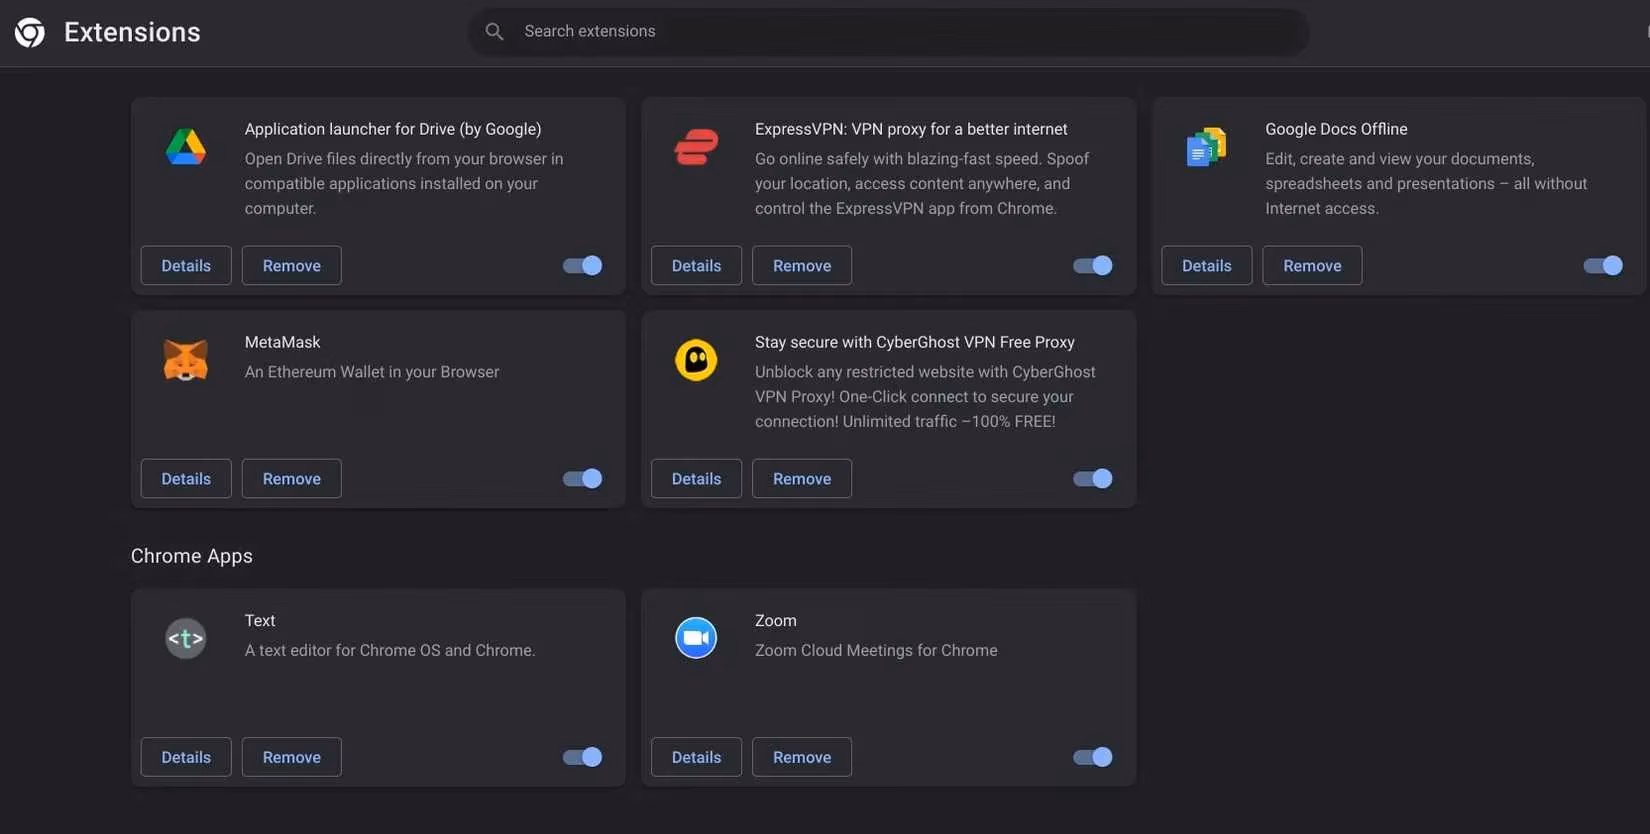Remove Google Docs Offline
The height and width of the screenshot is (834, 1650).
pyautogui.click(x=1312, y=265)
